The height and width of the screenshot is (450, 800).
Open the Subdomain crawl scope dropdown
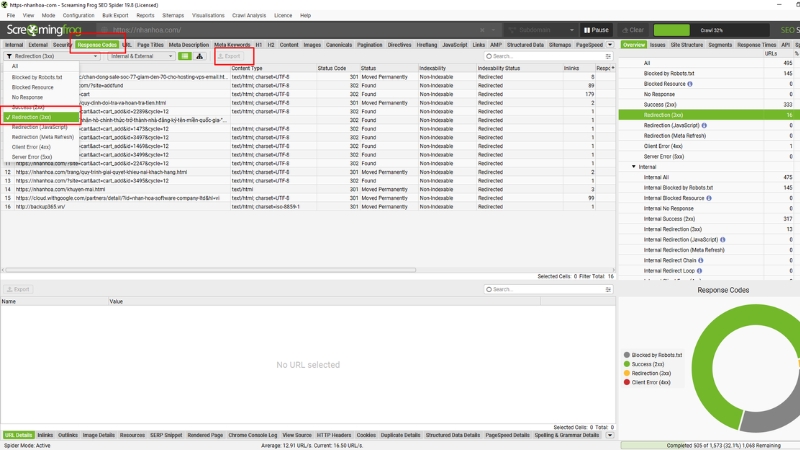[541, 30]
